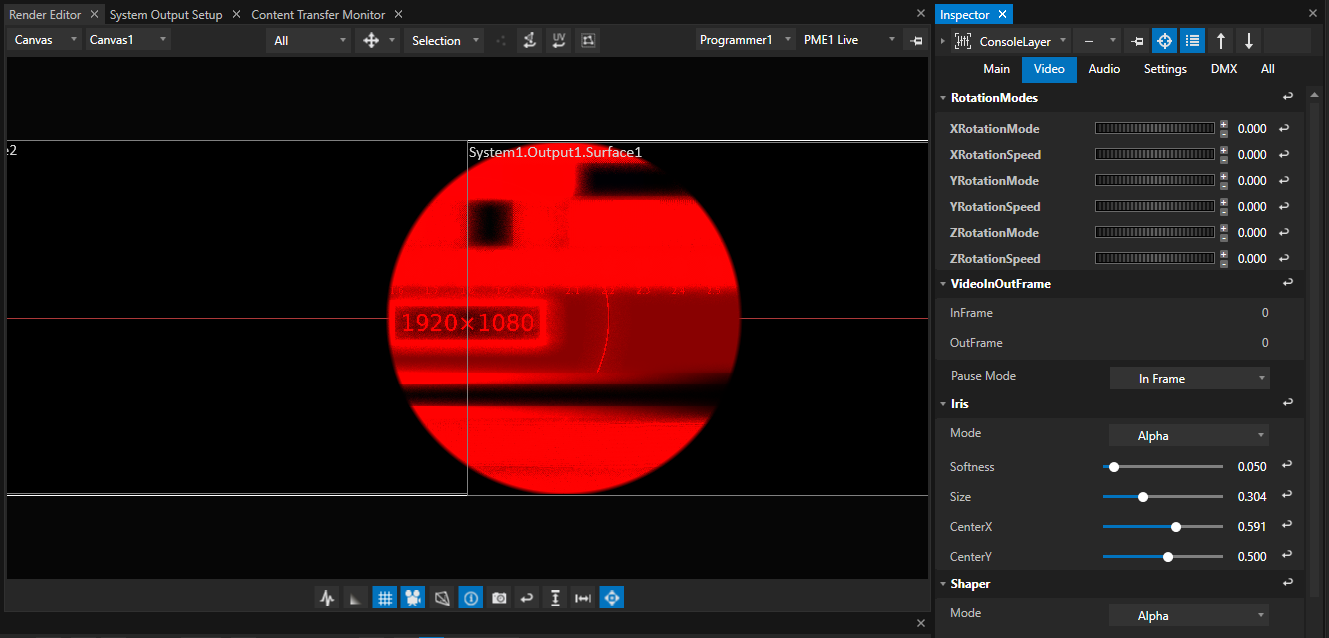Viewport: 1329px width, 638px height.
Task: Open the PME1 Live dropdown
Action: tap(848, 40)
